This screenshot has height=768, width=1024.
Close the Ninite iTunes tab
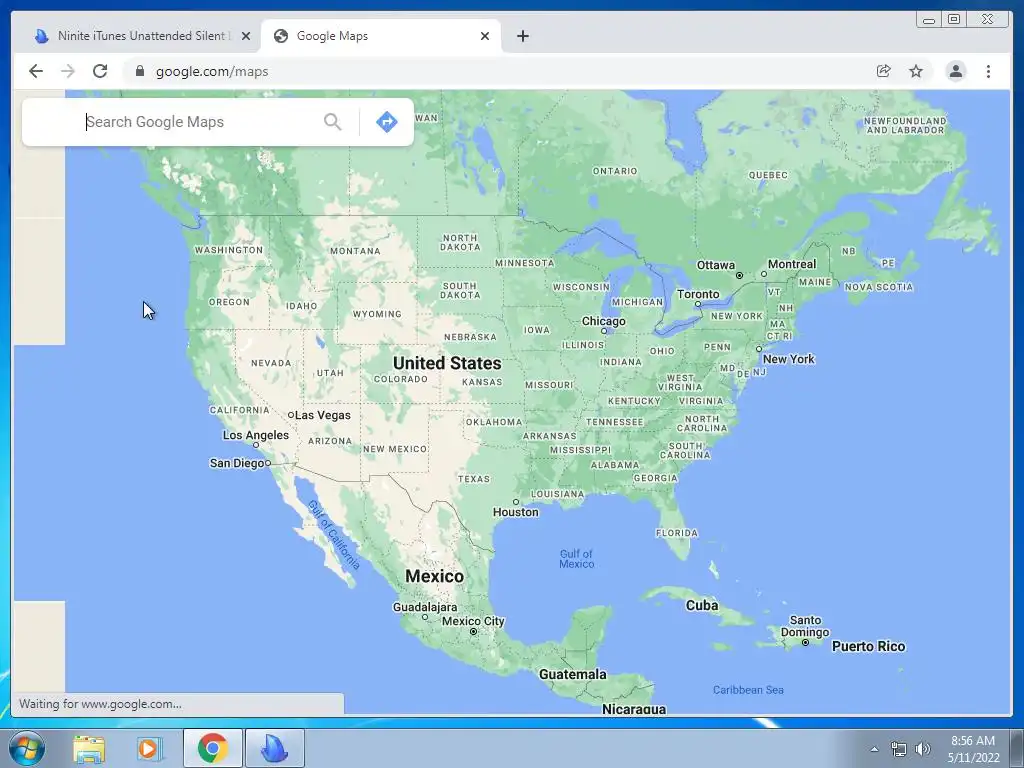click(246, 36)
